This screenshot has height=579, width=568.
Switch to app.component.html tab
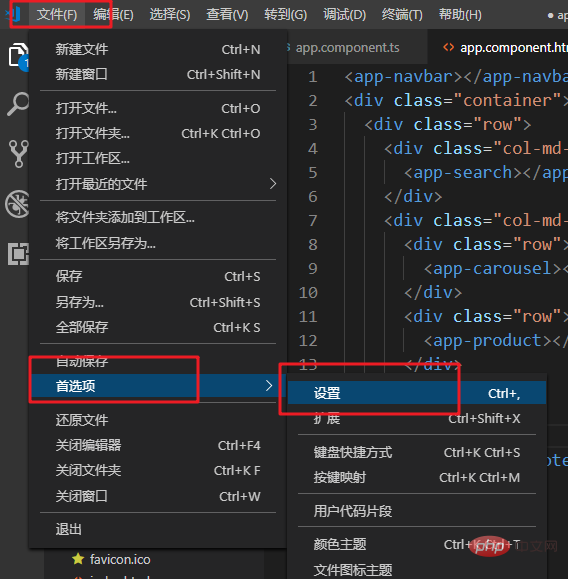498,47
